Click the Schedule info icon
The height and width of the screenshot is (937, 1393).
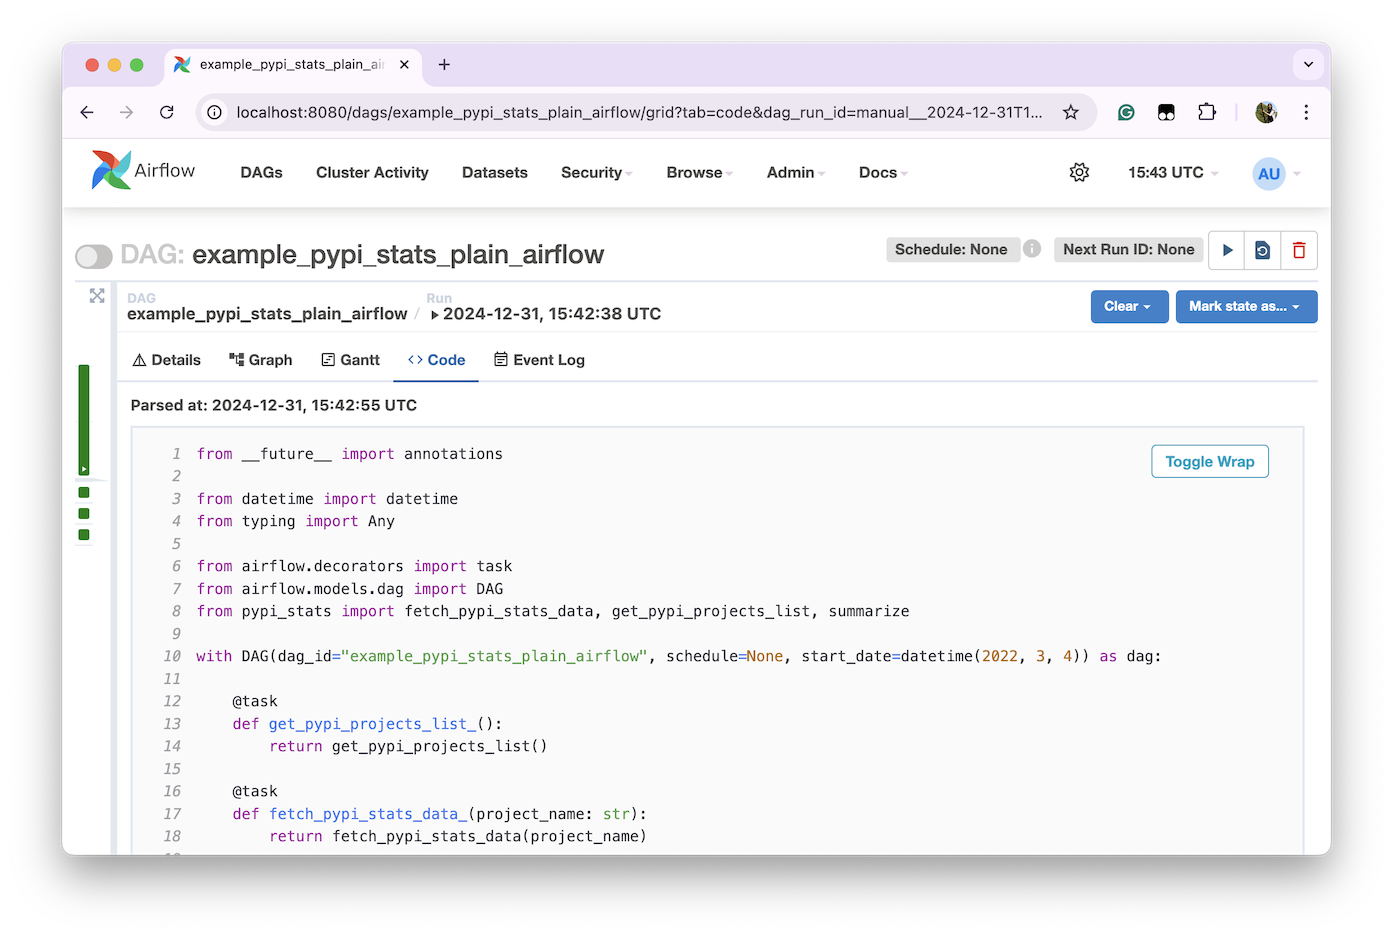click(x=1032, y=249)
